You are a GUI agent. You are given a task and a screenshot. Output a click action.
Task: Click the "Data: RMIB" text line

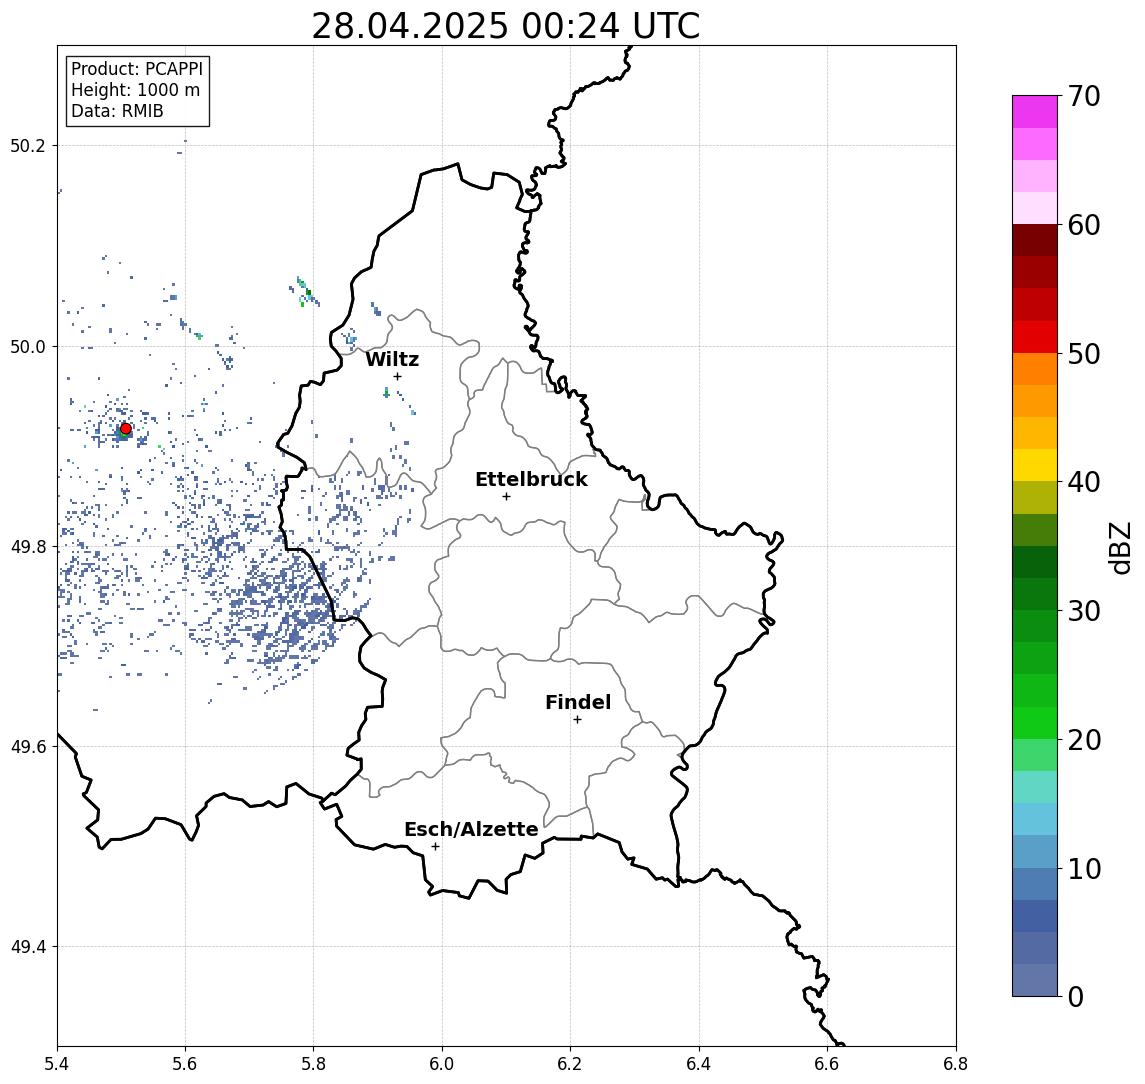[x=117, y=111]
